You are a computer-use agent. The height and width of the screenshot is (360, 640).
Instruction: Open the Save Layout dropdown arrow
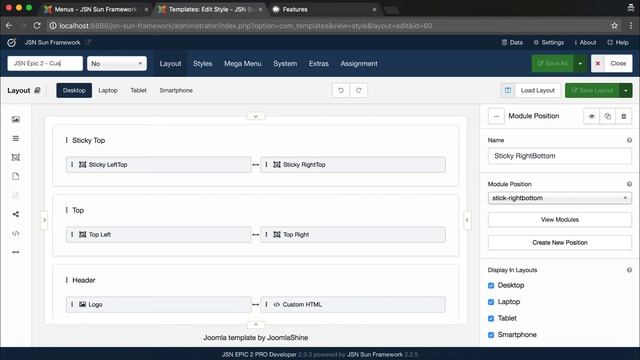click(625, 90)
